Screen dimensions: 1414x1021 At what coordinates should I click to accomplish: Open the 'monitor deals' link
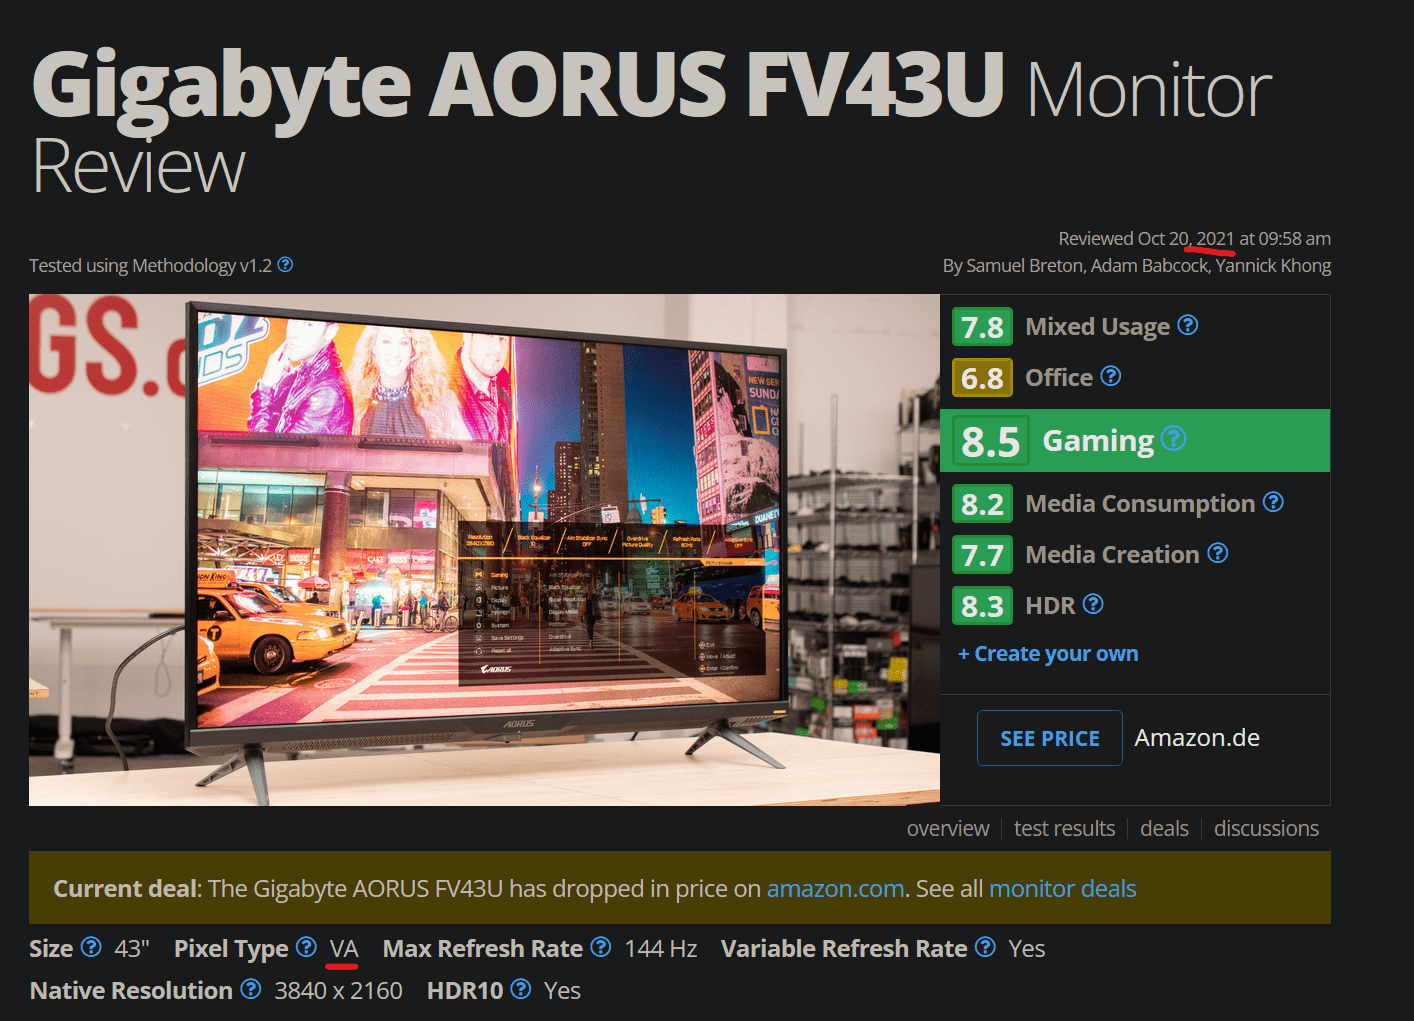(x=1062, y=889)
